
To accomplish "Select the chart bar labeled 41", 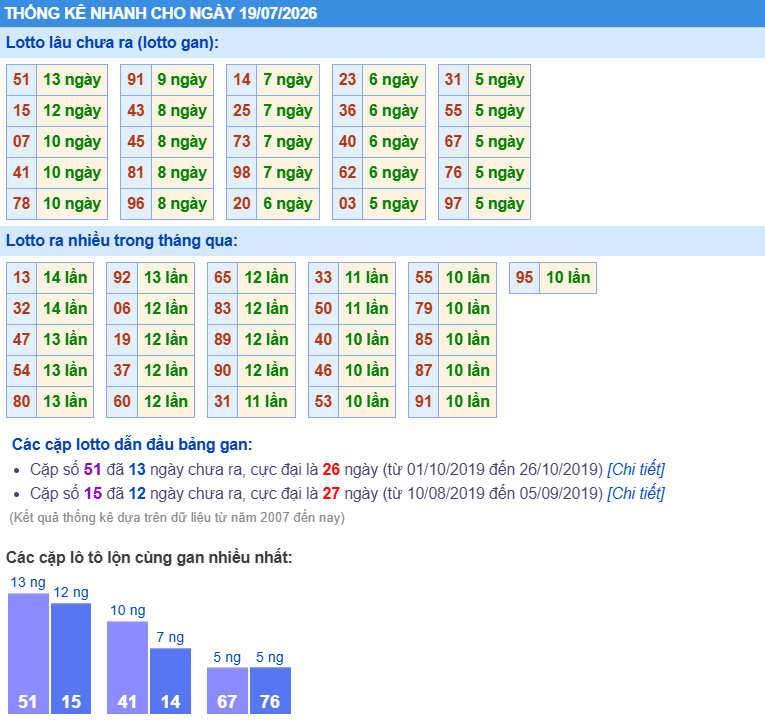I will pos(127,667).
